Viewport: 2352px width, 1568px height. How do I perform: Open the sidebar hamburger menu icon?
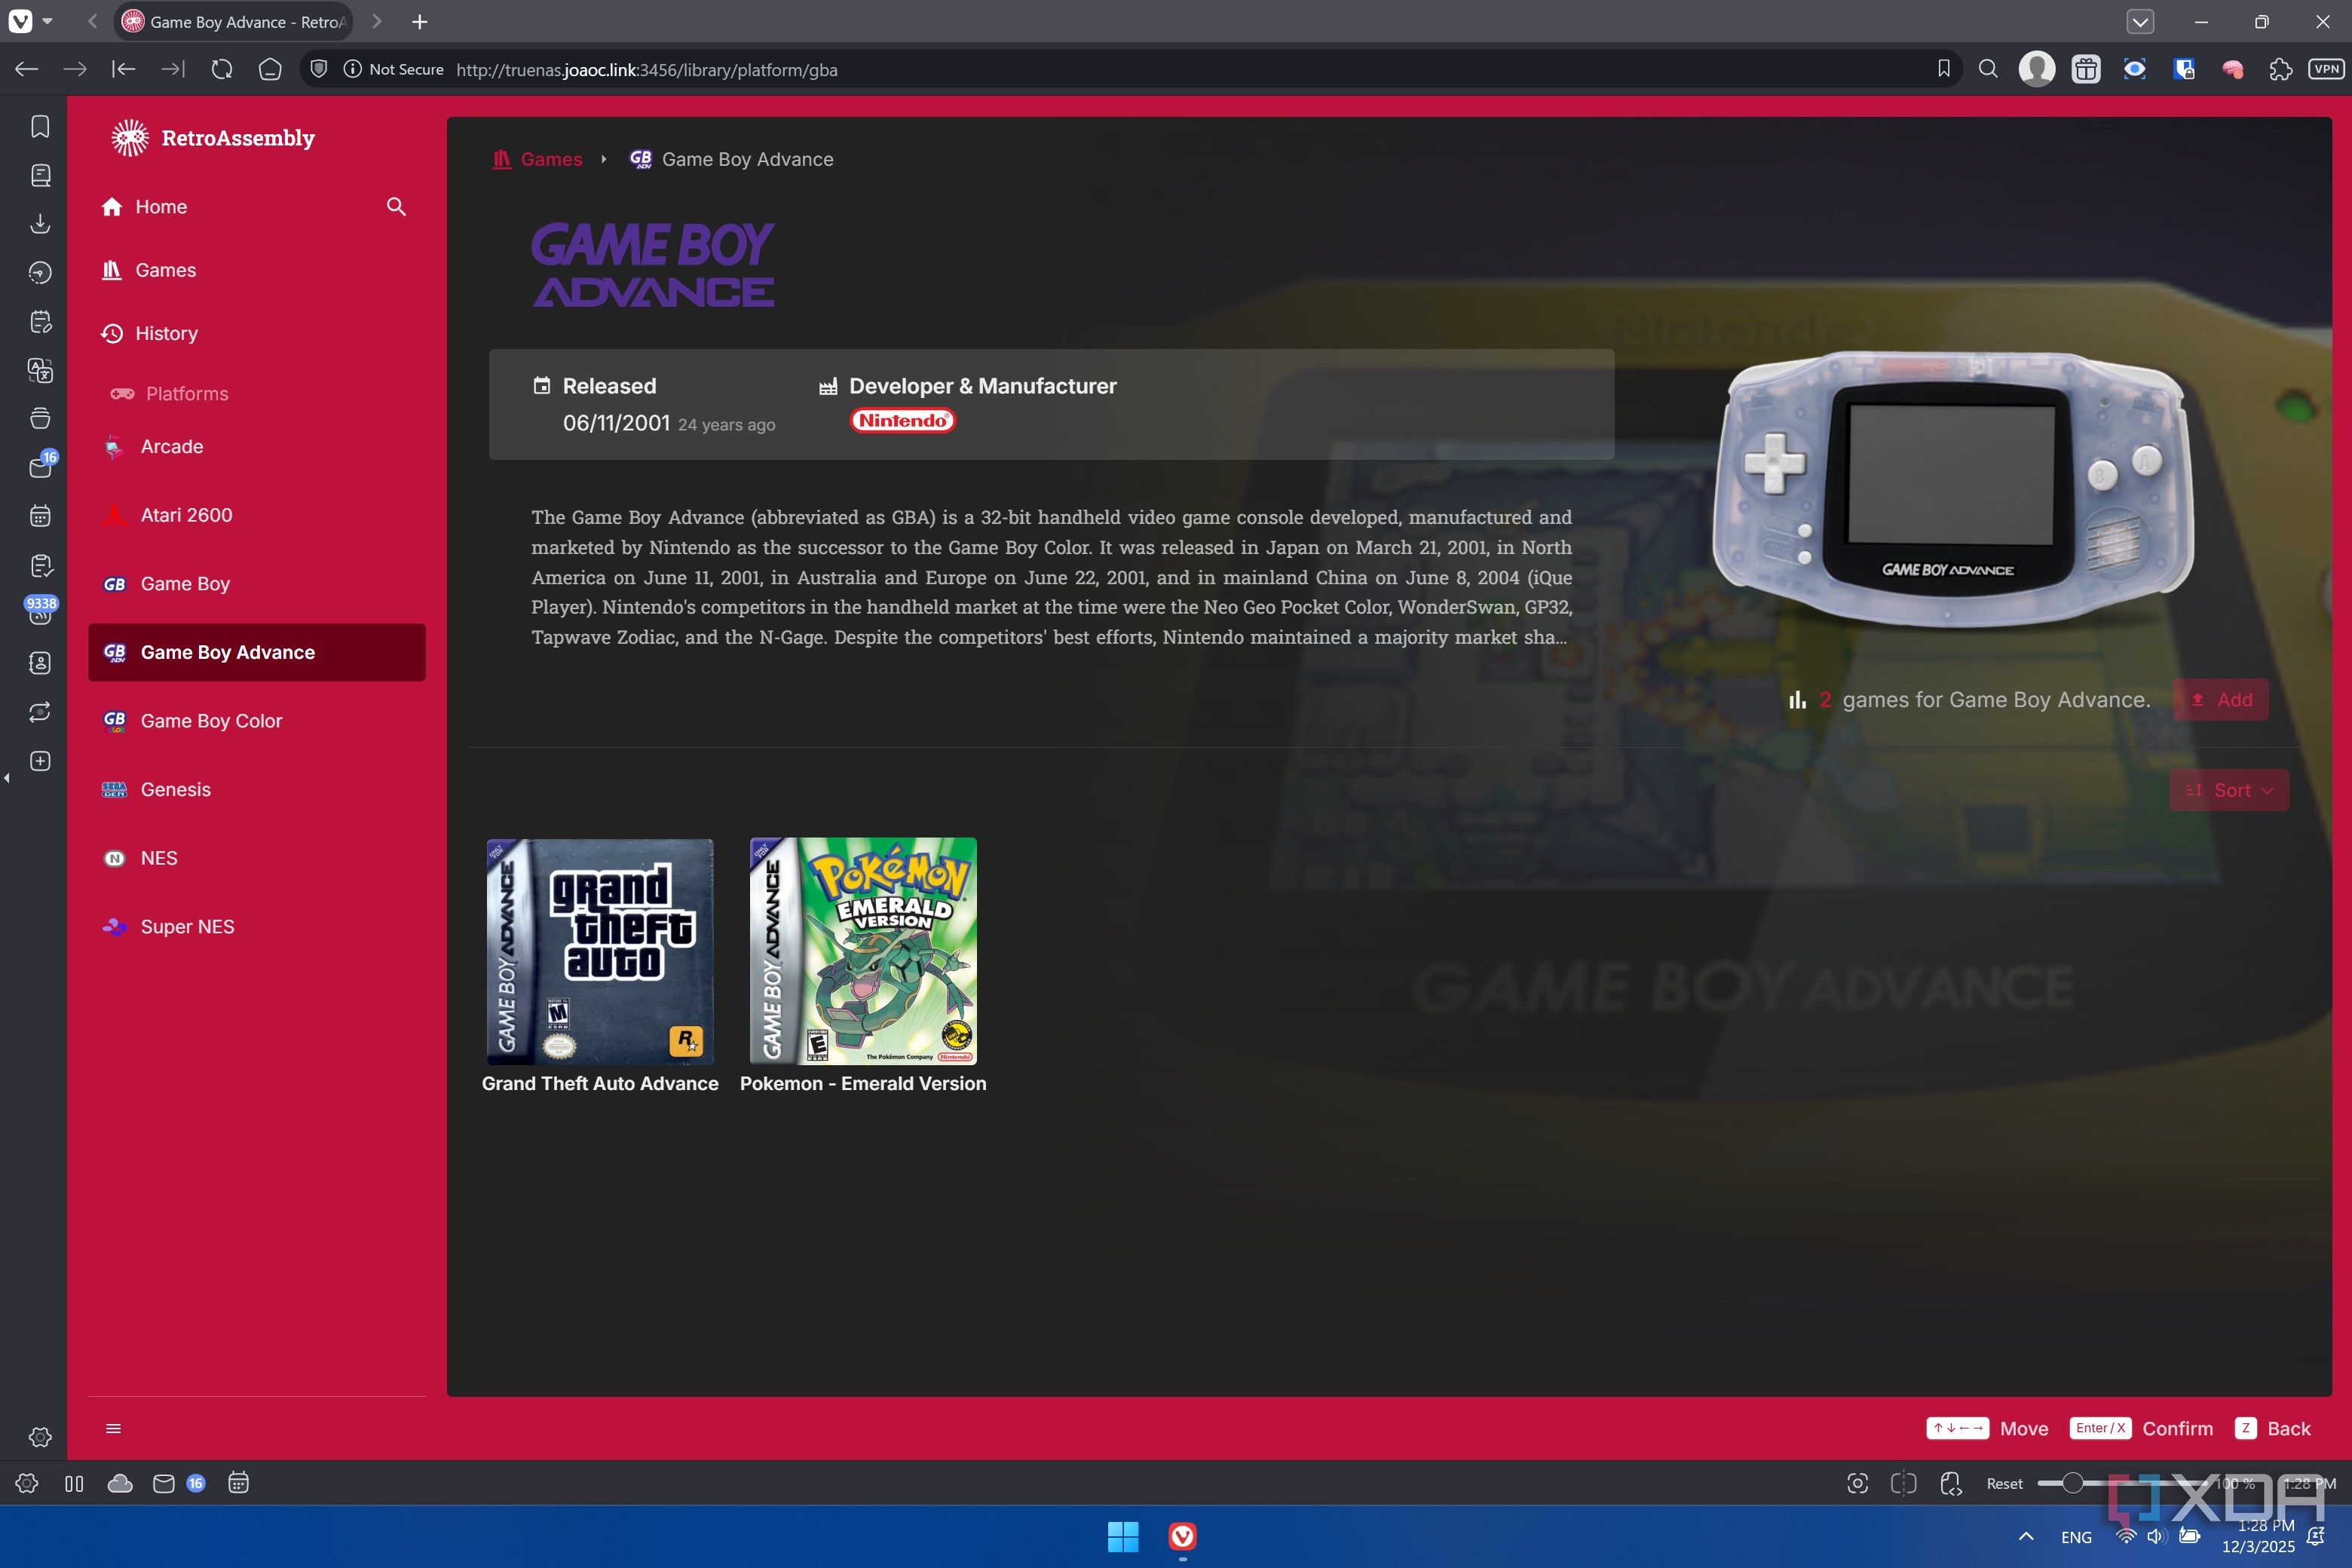113,1428
